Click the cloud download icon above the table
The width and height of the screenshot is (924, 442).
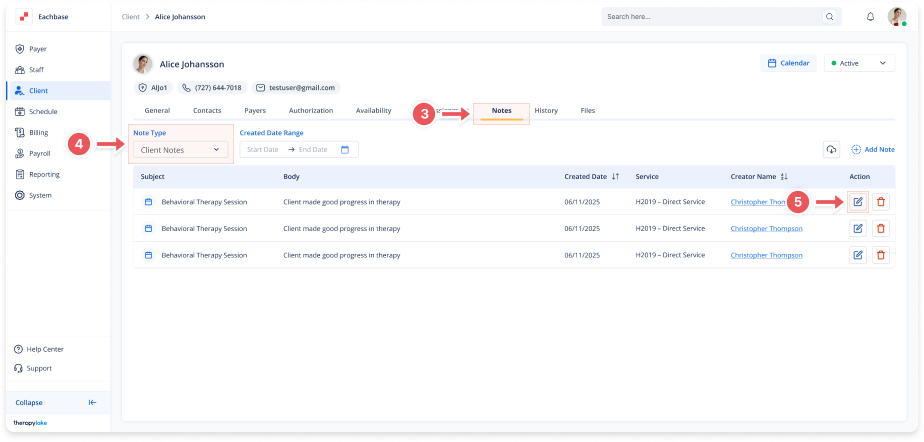point(831,149)
